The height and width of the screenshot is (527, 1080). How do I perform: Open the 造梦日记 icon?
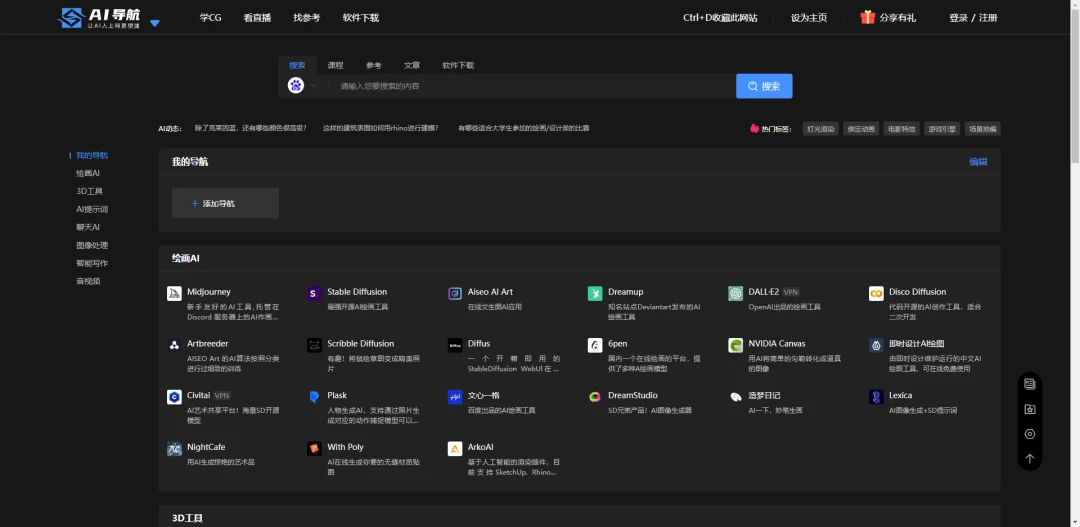point(736,397)
